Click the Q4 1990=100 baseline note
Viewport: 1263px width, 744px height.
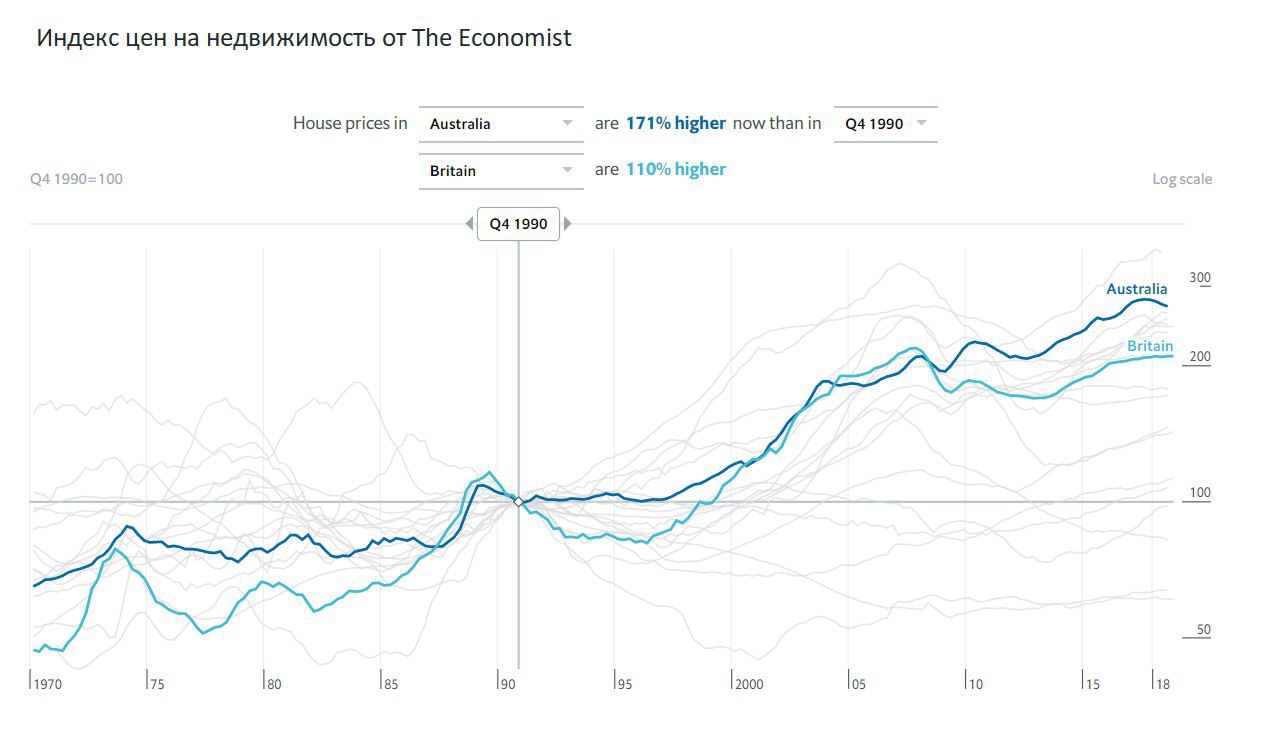coord(77,179)
